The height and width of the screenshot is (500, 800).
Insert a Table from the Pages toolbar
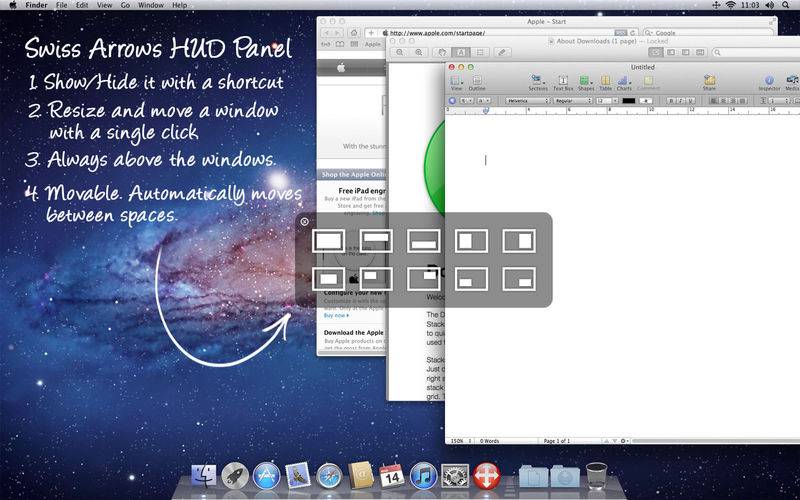pyautogui.click(x=605, y=83)
